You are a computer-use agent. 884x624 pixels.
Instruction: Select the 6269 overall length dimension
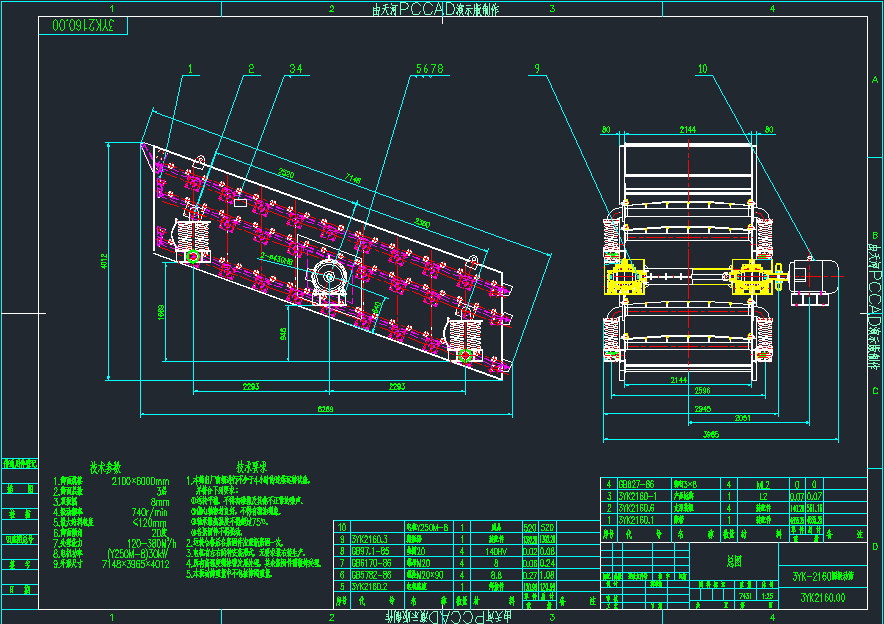pyautogui.click(x=326, y=409)
